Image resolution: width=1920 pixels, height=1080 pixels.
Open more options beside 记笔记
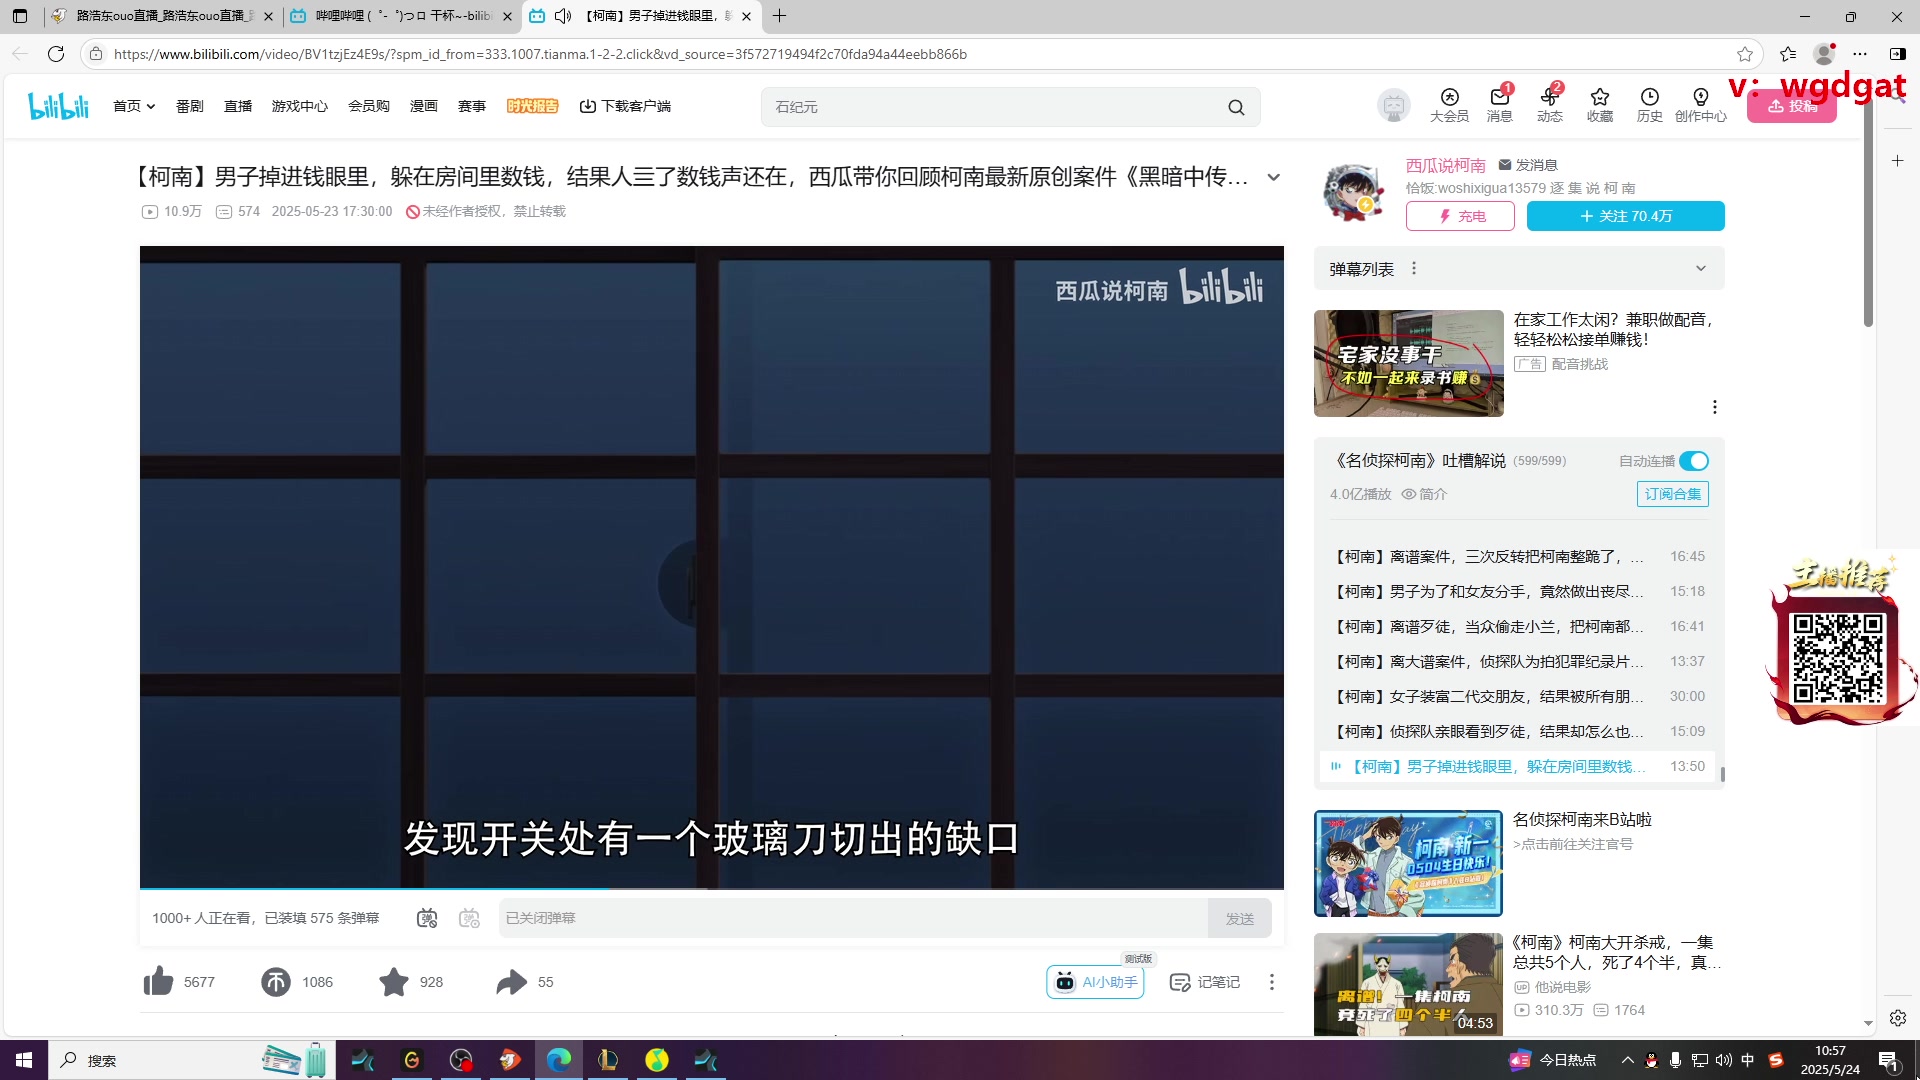pyautogui.click(x=1272, y=982)
